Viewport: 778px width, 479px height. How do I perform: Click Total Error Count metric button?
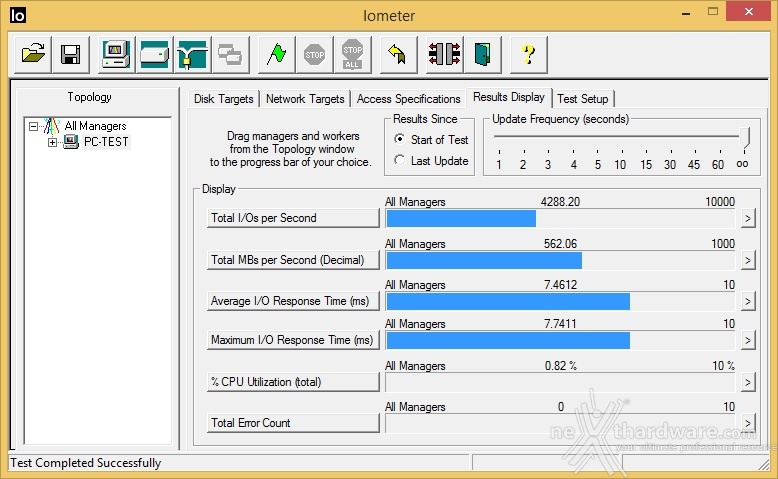[293, 423]
